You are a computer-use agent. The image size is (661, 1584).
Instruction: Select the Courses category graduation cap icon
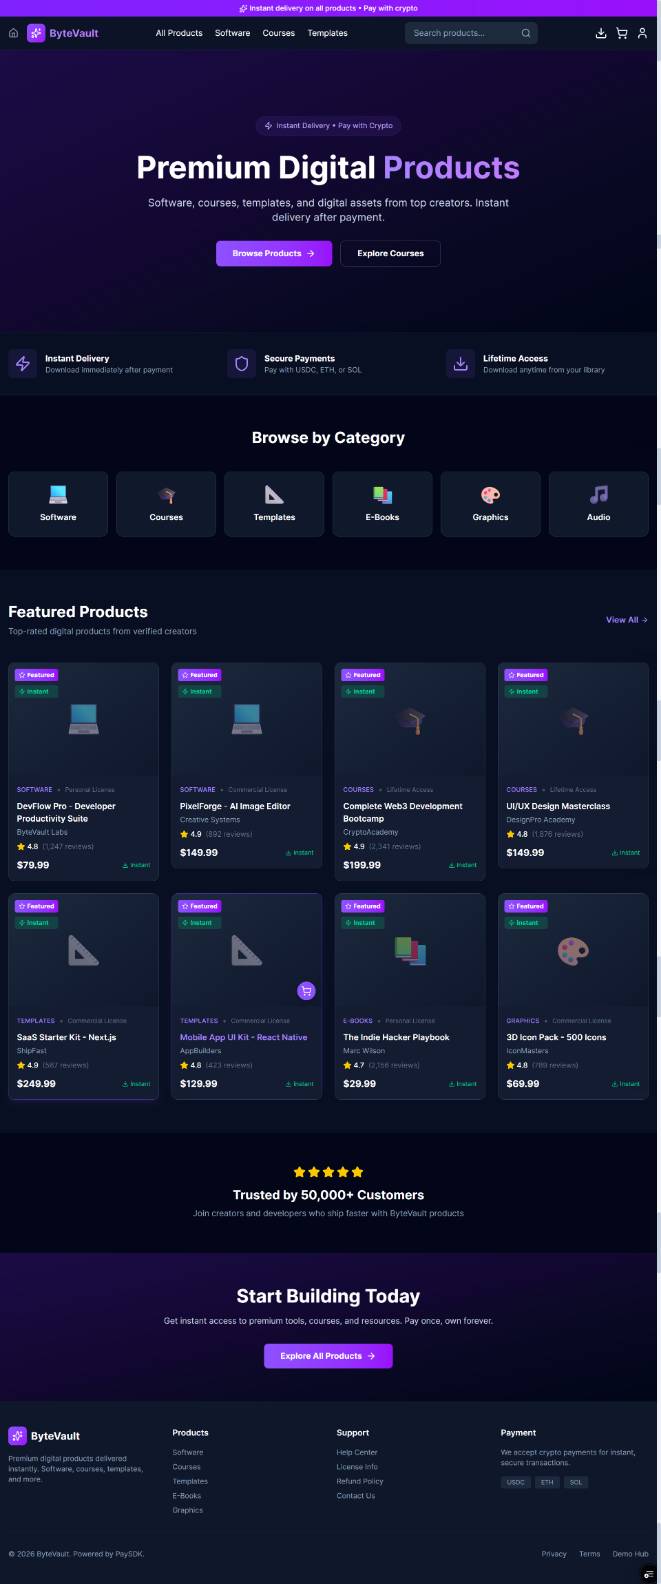[x=166, y=494]
